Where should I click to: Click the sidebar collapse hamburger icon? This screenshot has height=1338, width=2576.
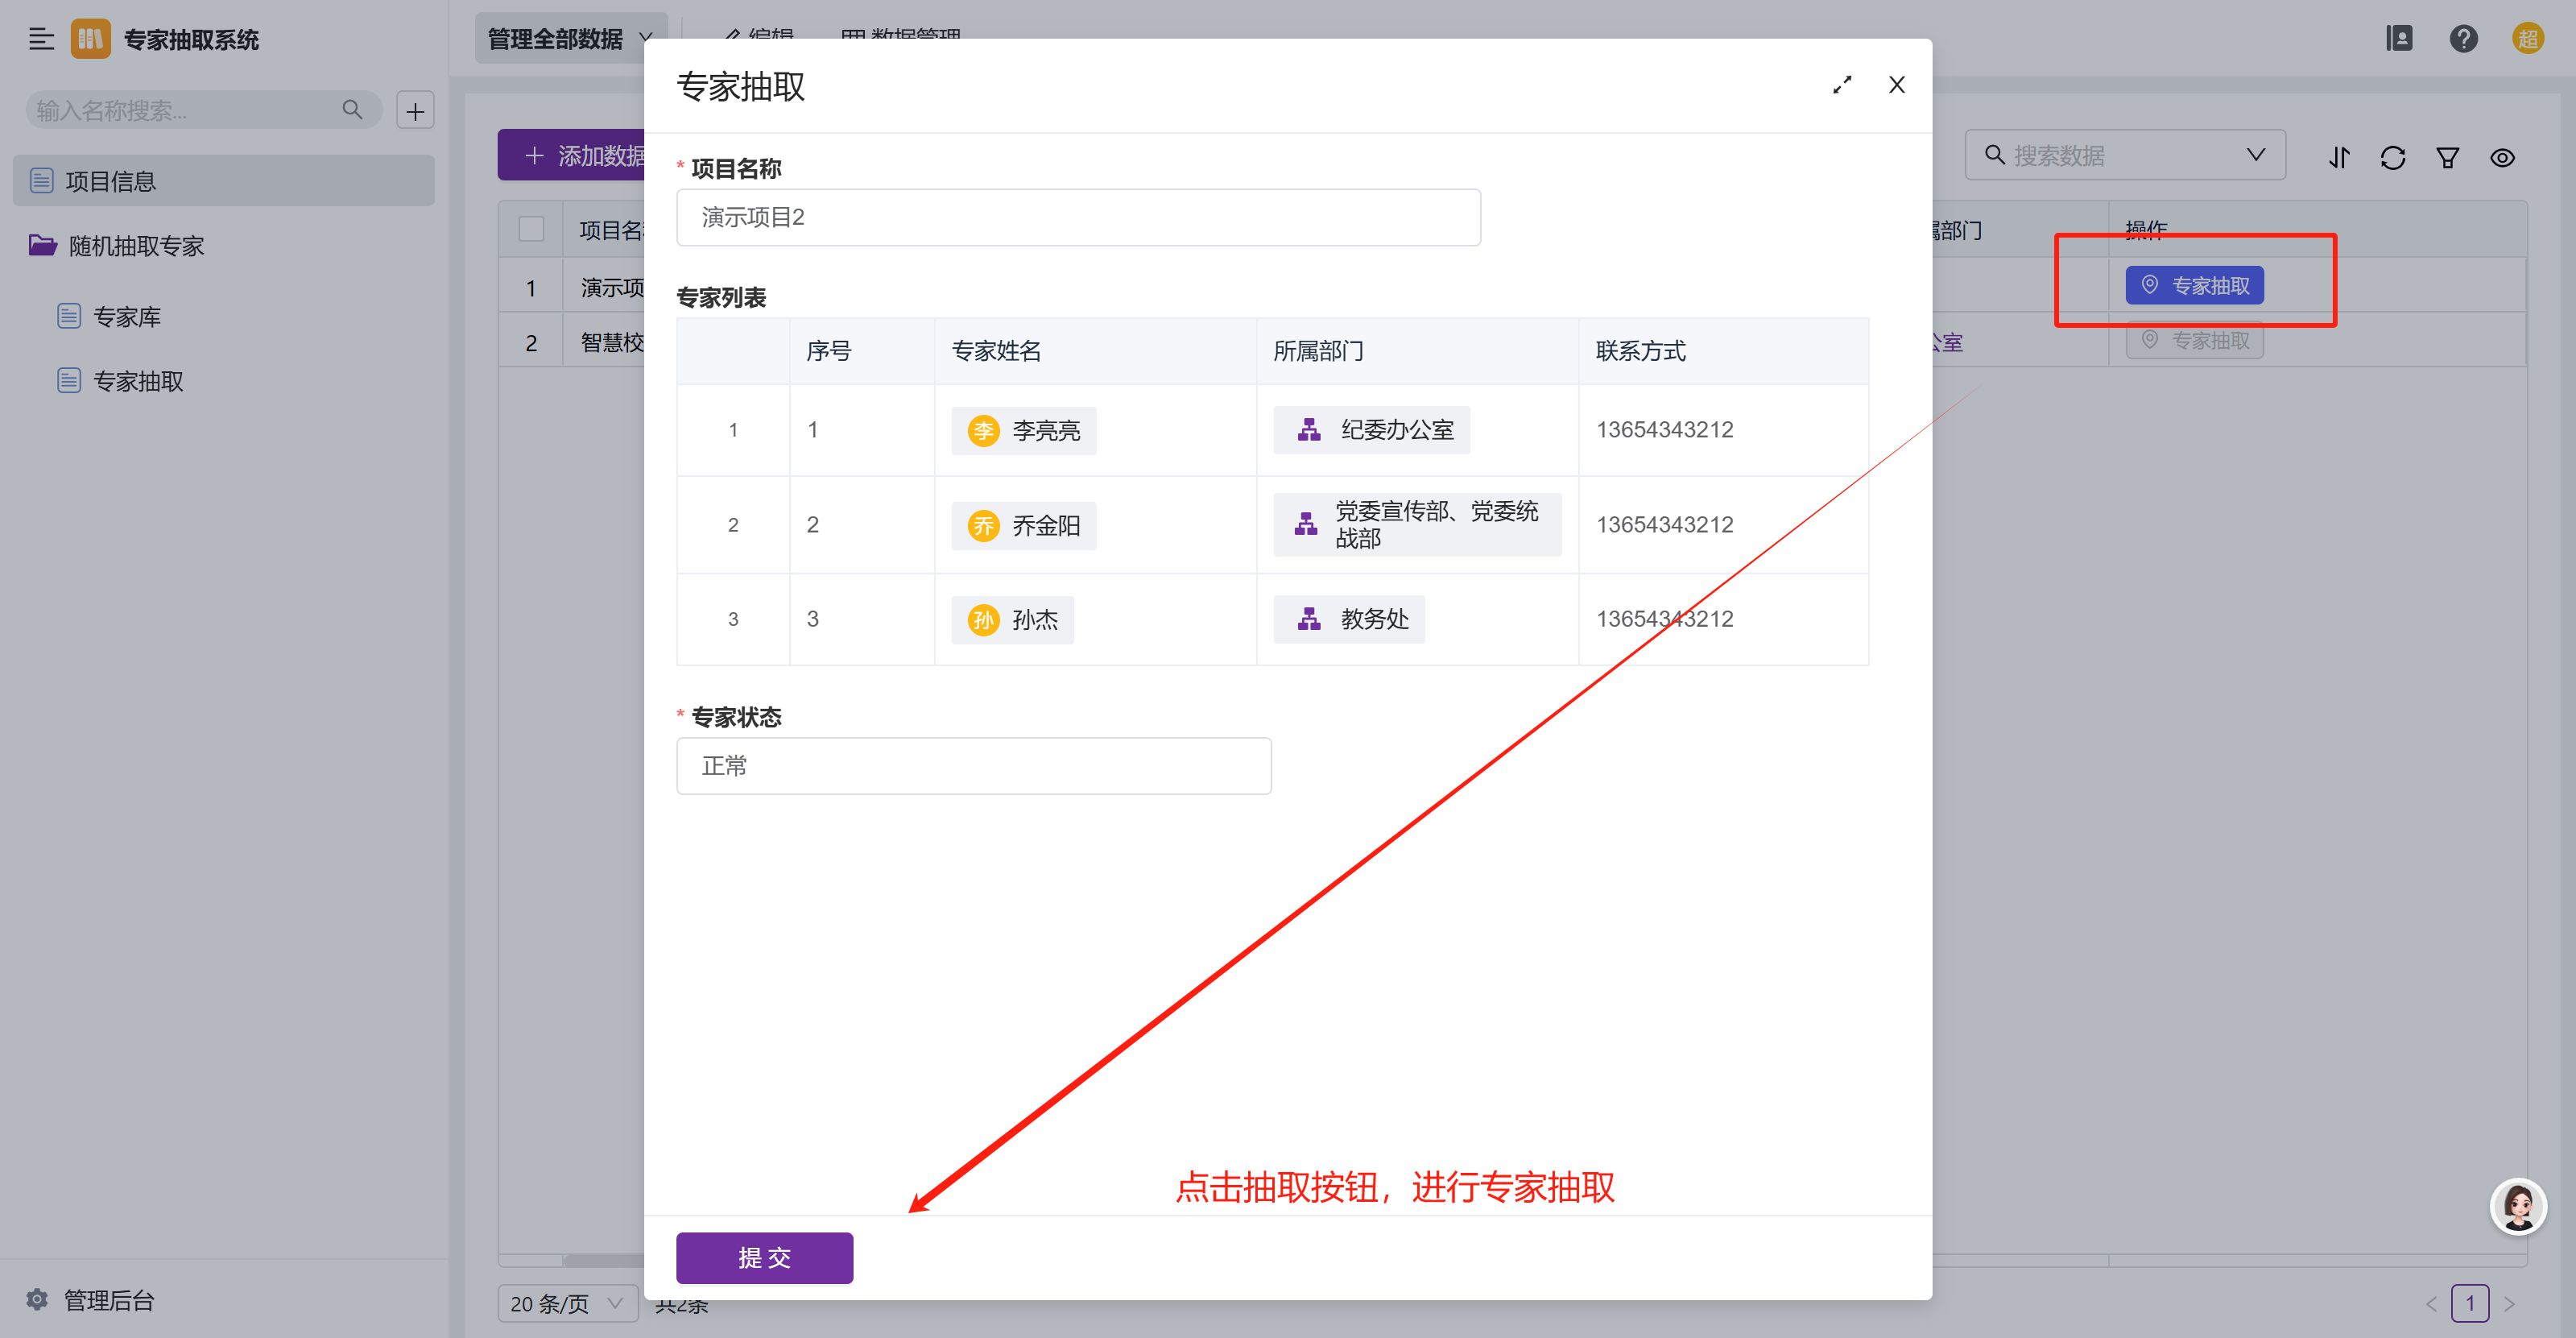[41, 39]
